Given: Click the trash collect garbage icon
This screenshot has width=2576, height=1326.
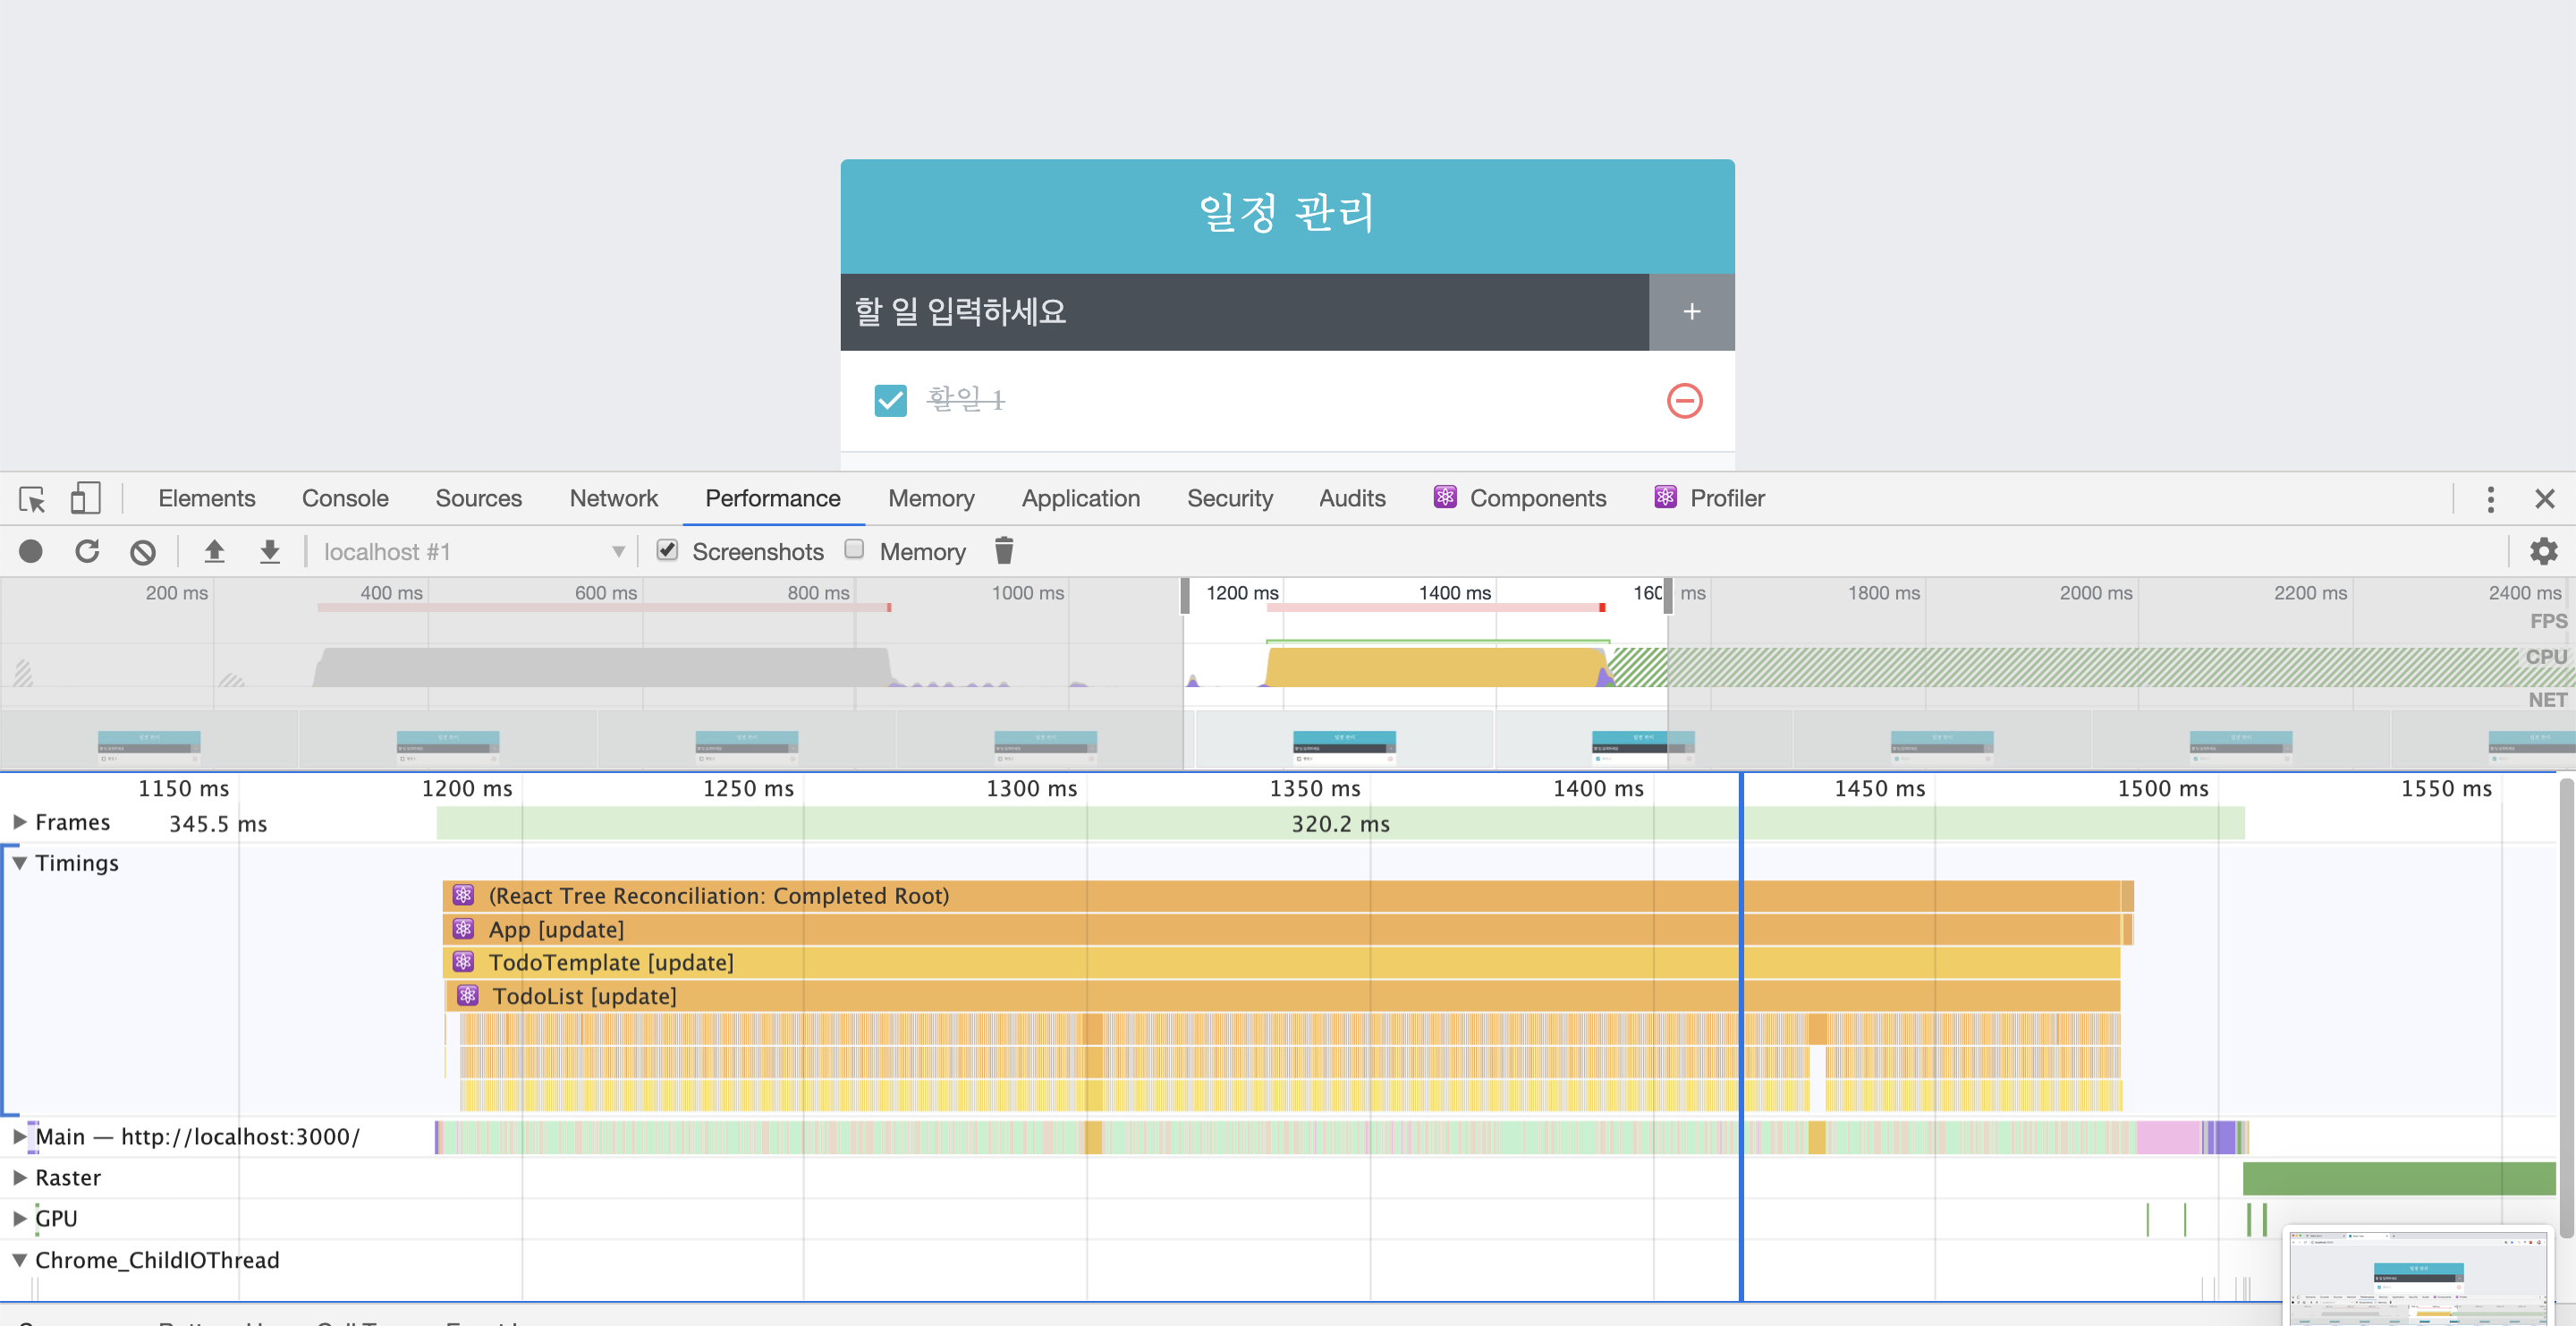Looking at the screenshot, I should click(x=1004, y=551).
